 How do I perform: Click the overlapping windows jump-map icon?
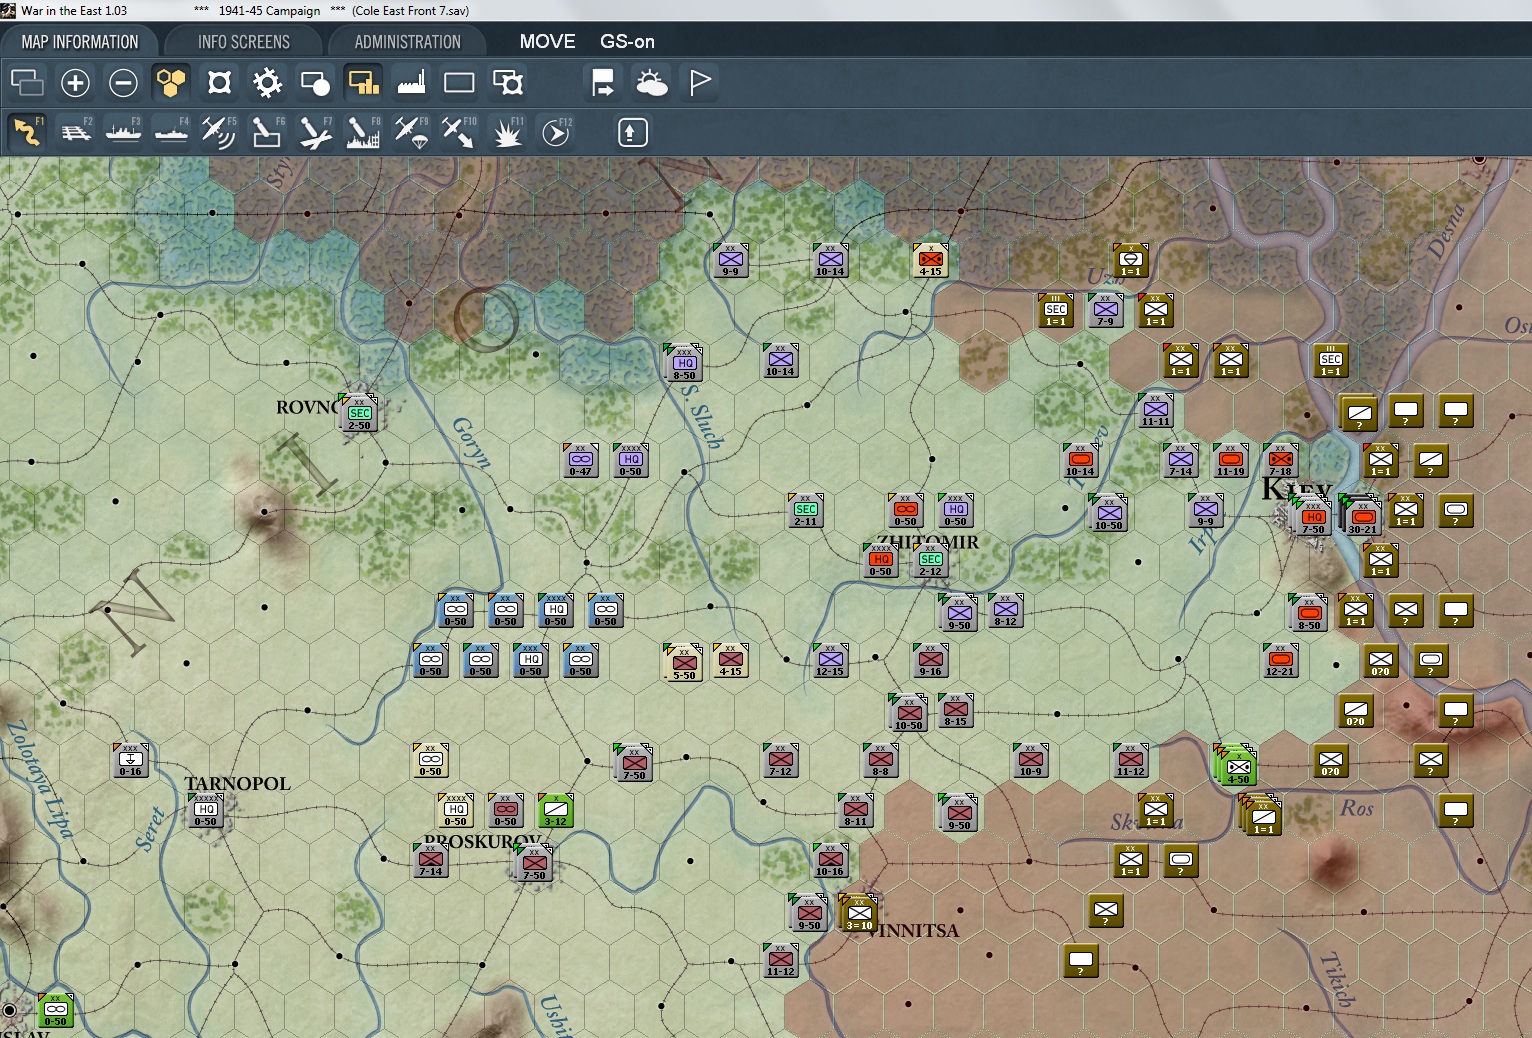27,82
